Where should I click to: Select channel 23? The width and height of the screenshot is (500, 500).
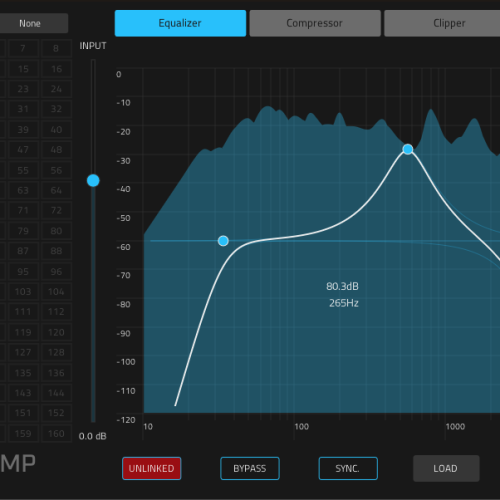click(x=23, y=89)
